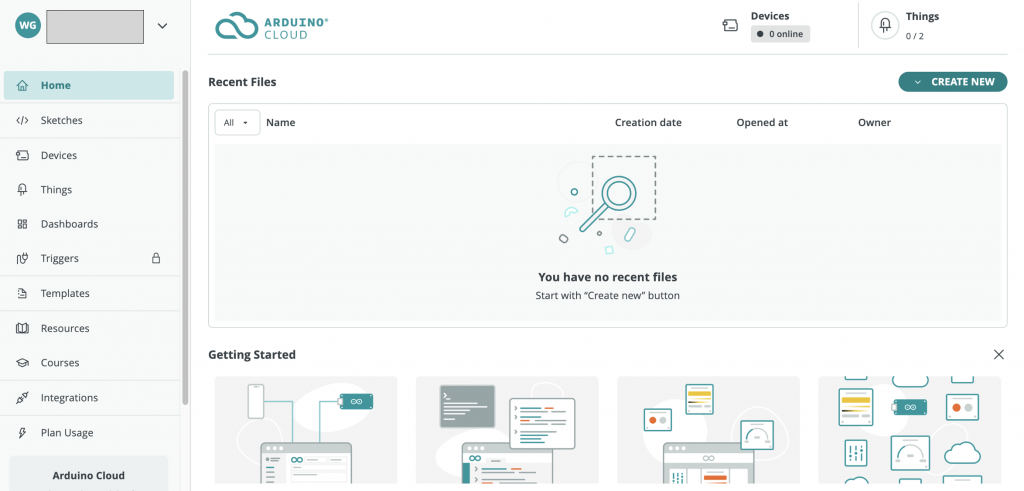Select the Things bell icon in sidebar
The height and width of the screenshot is (491, 1024).
(x=22, y=190)
